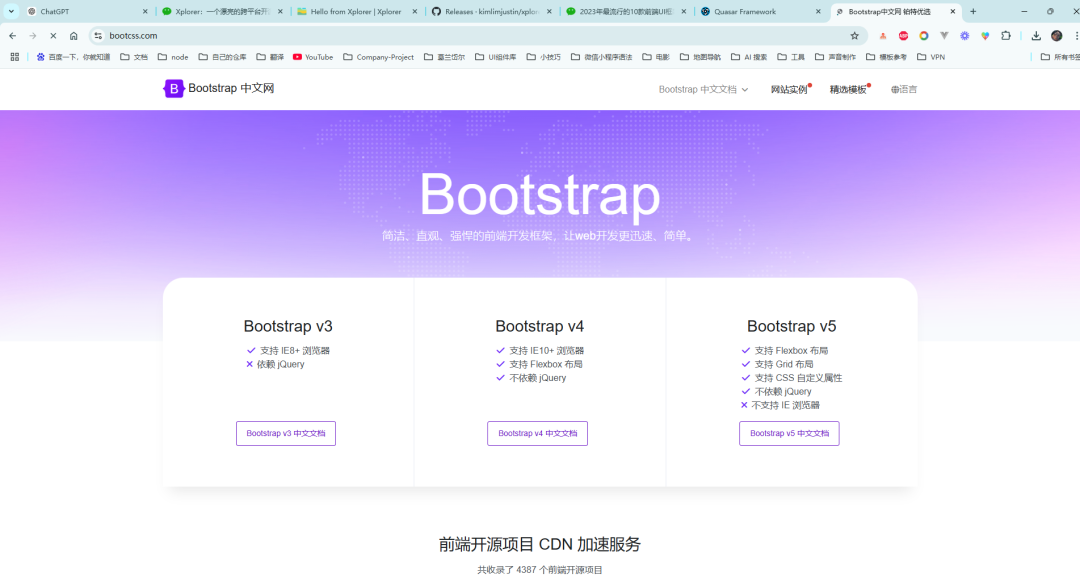Click the browser home icon
Screen dimensions: 1080x586
pos(73,35)
